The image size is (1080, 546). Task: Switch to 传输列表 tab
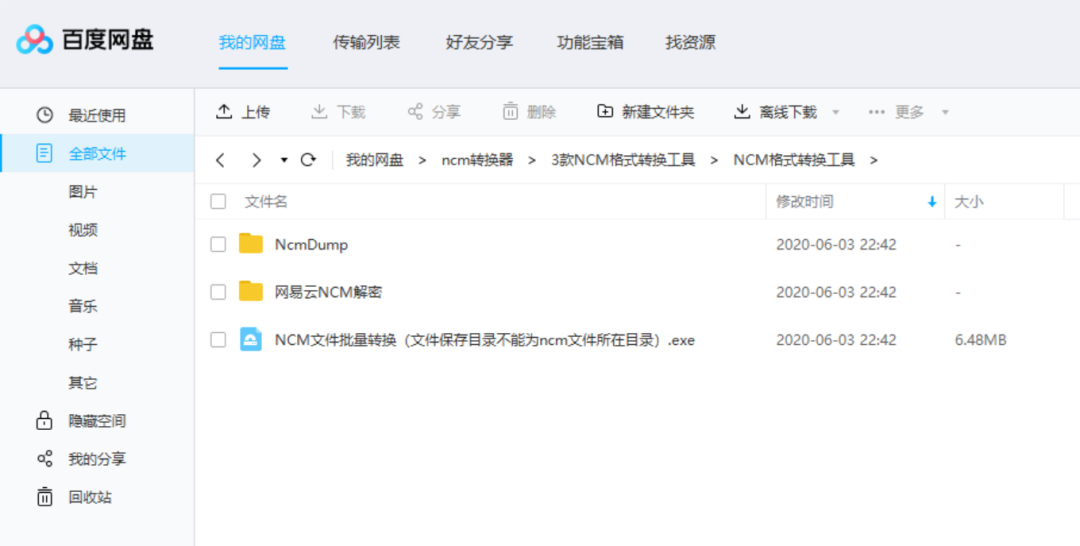[366, 42]
